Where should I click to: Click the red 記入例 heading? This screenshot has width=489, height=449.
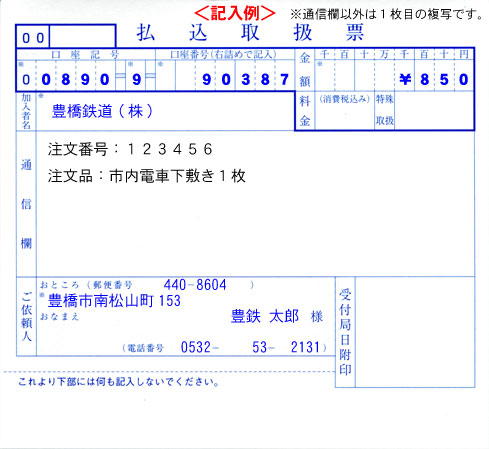coord(235,13)
